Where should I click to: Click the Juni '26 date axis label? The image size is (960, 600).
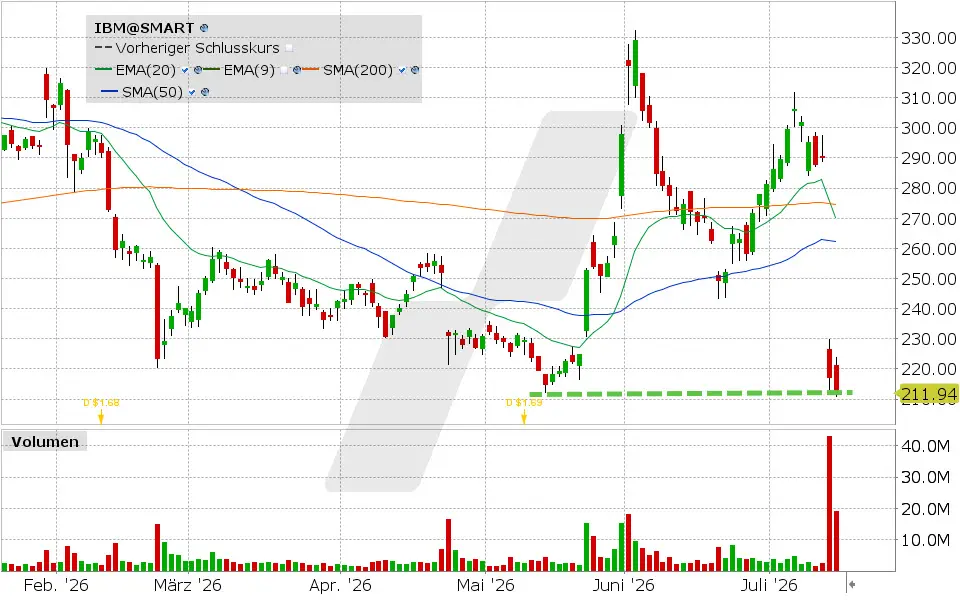click(x=623, y=585)
